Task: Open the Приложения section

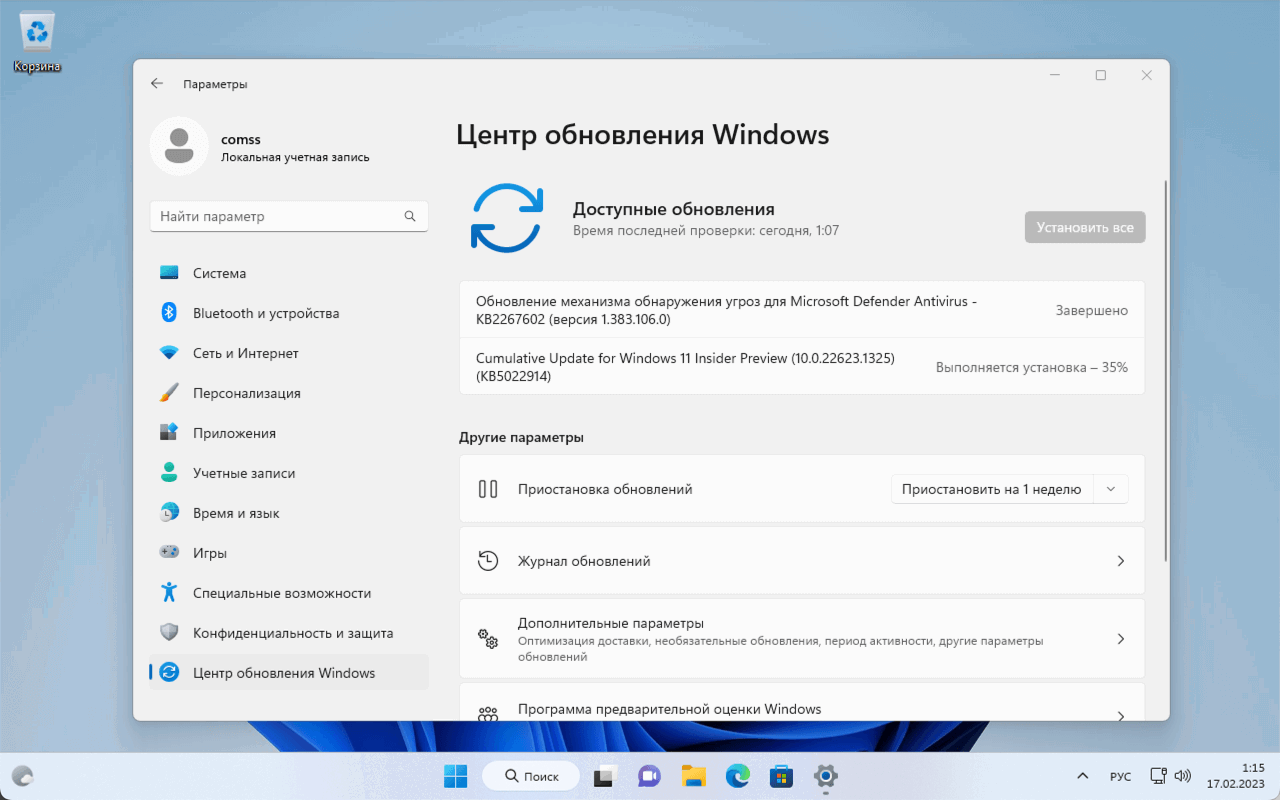Action: pyautogui.click(x=289, y=433)
